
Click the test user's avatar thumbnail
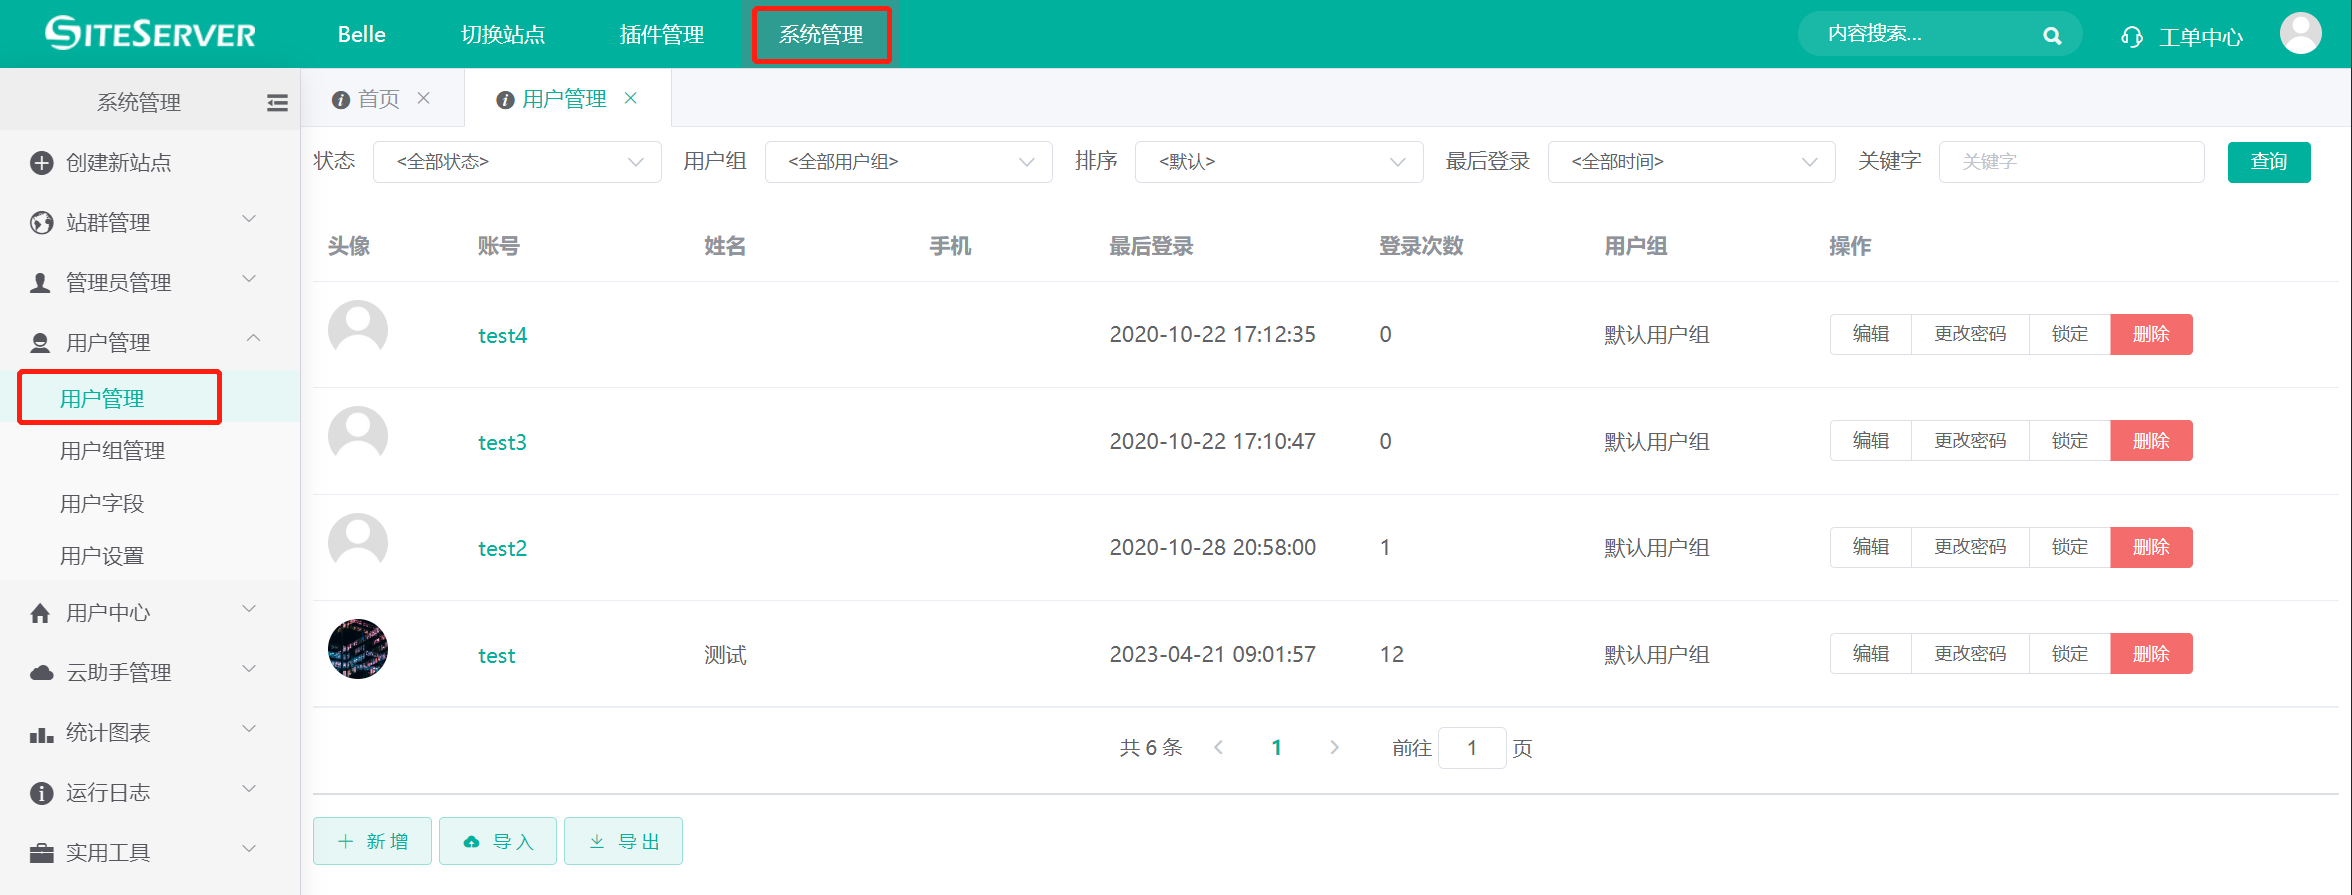click(358, 649)
